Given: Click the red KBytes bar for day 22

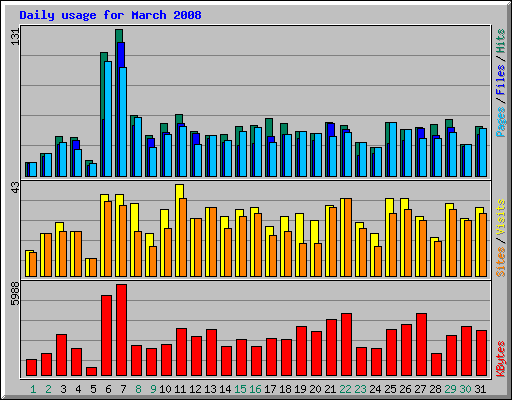Looking at the screenshot, I should point(346,344).
